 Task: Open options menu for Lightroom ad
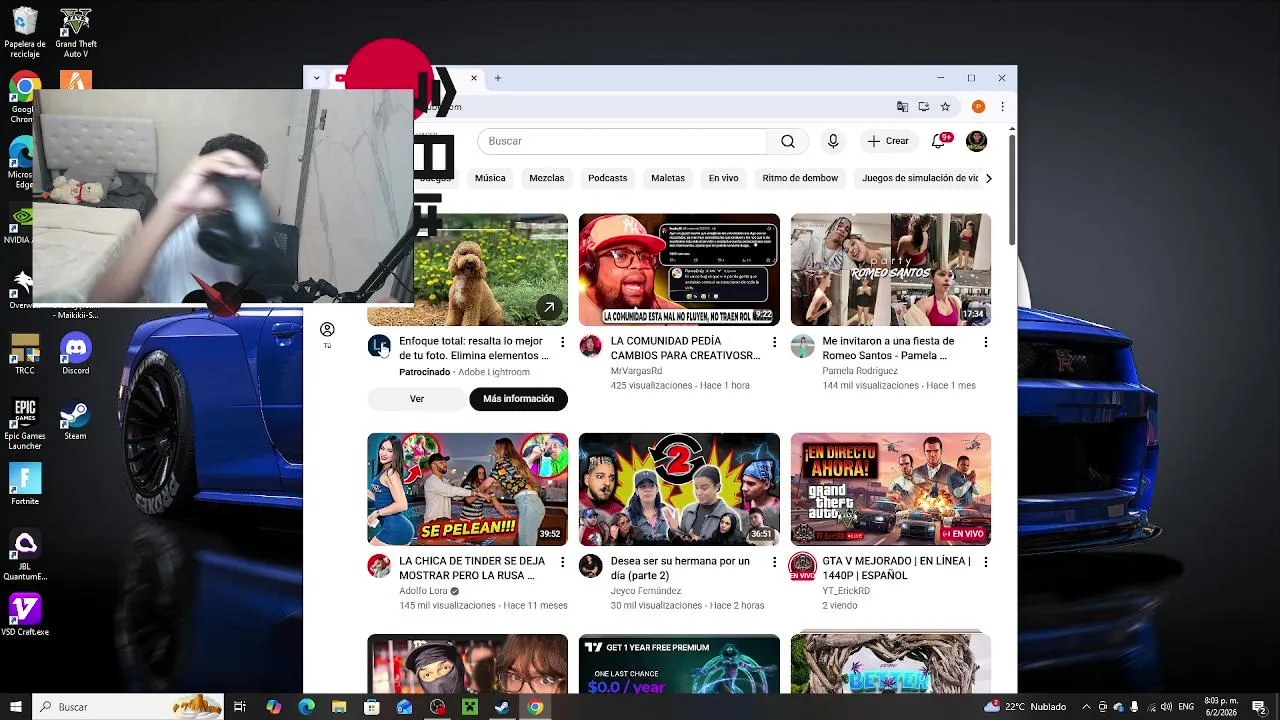[x=562, y=342]
